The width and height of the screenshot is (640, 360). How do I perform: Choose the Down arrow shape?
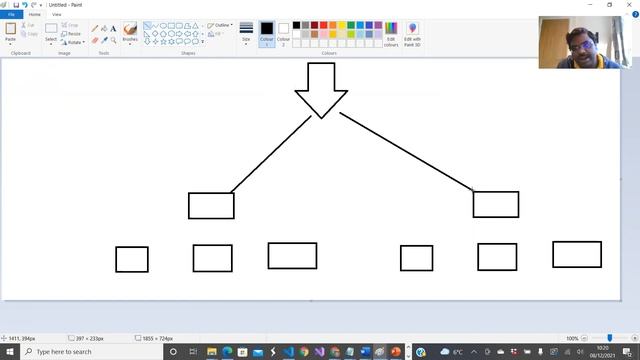(147, 41)
